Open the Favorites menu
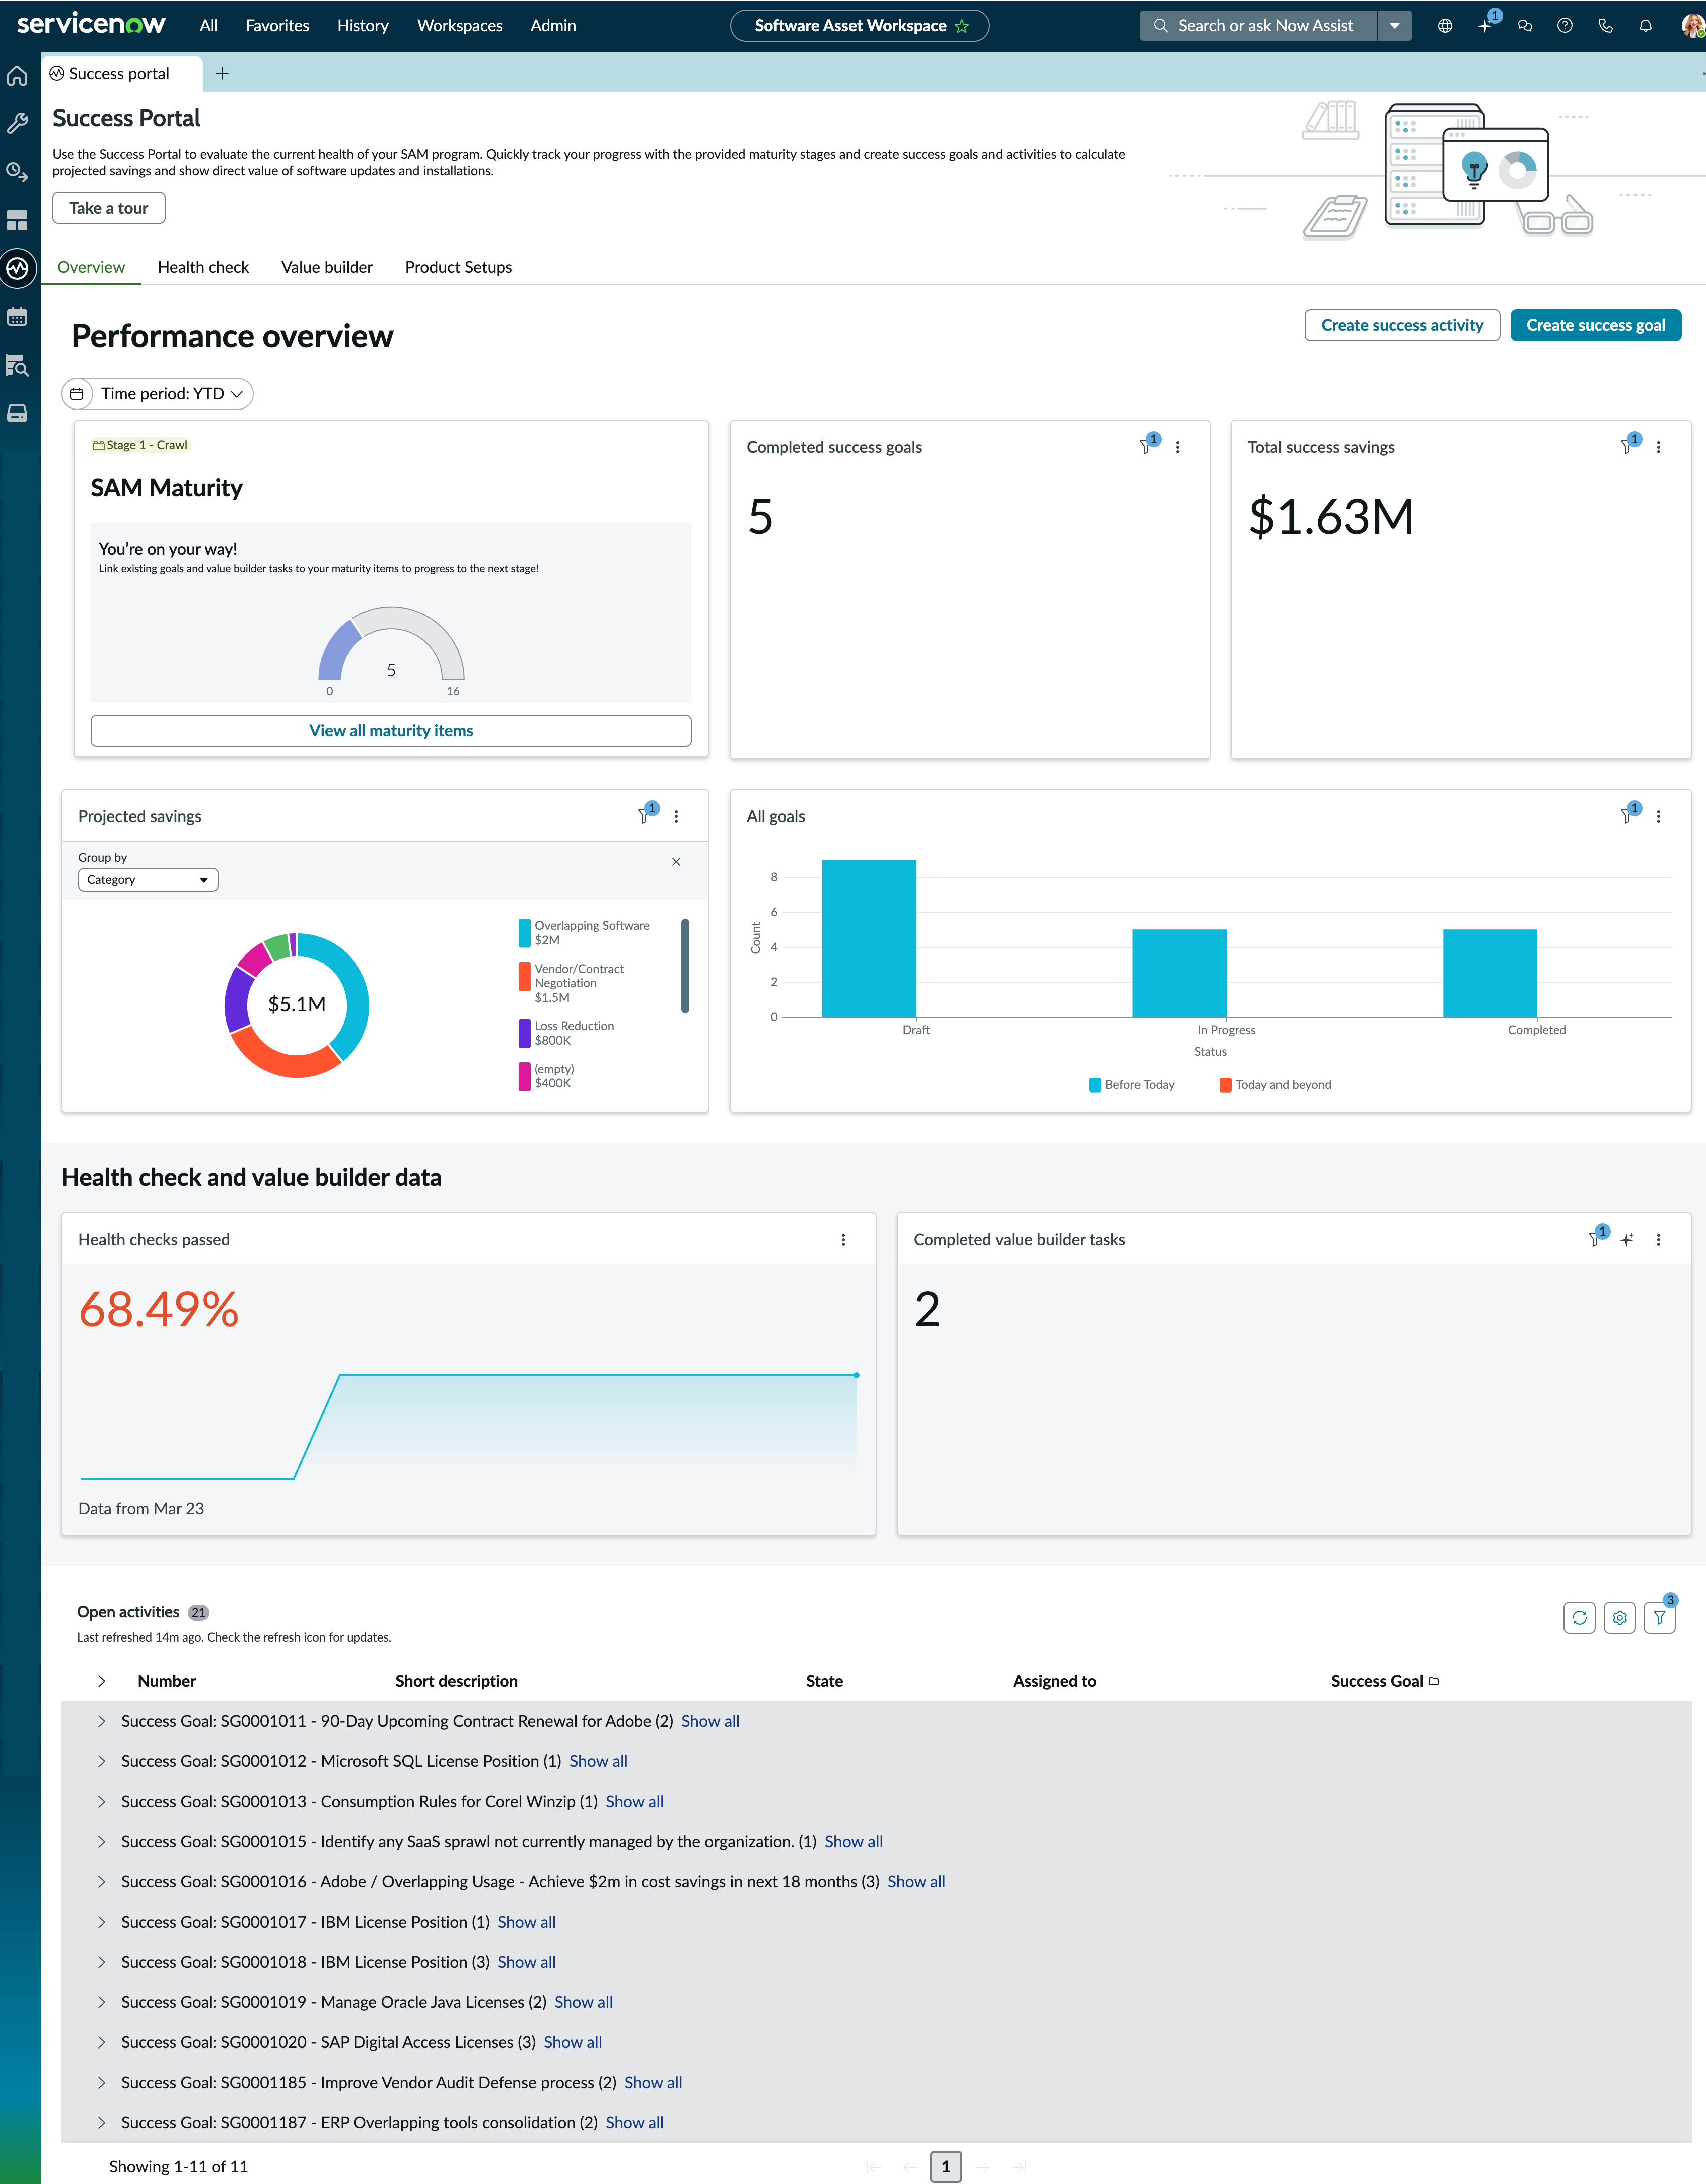Image resolution: width=1706 pixels, height=2184 pixels. coord(277,26)
